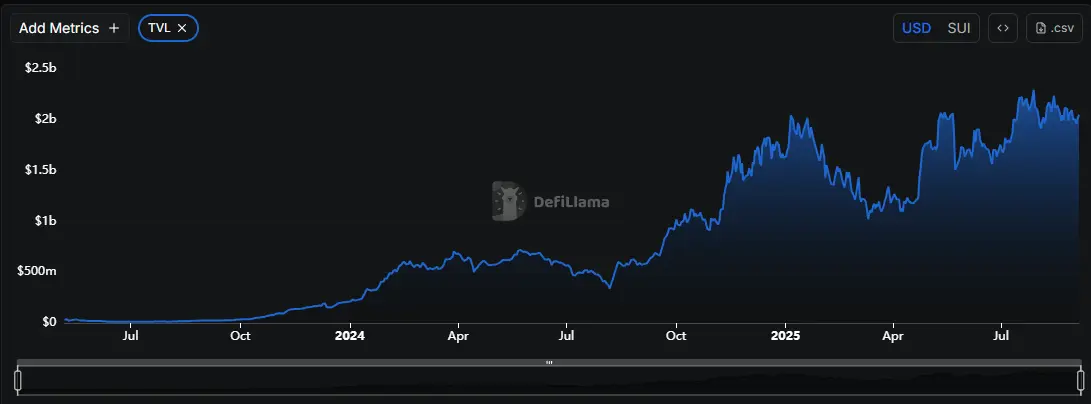Click the 2025 label on the x-axis
The image size is (1091, 404).
[785, 337]
